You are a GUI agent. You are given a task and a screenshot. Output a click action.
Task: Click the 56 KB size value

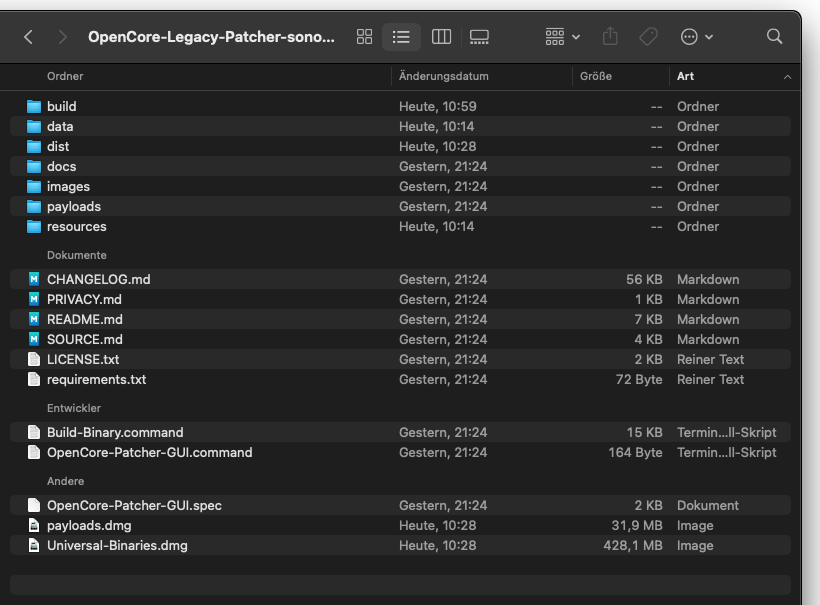644,279
